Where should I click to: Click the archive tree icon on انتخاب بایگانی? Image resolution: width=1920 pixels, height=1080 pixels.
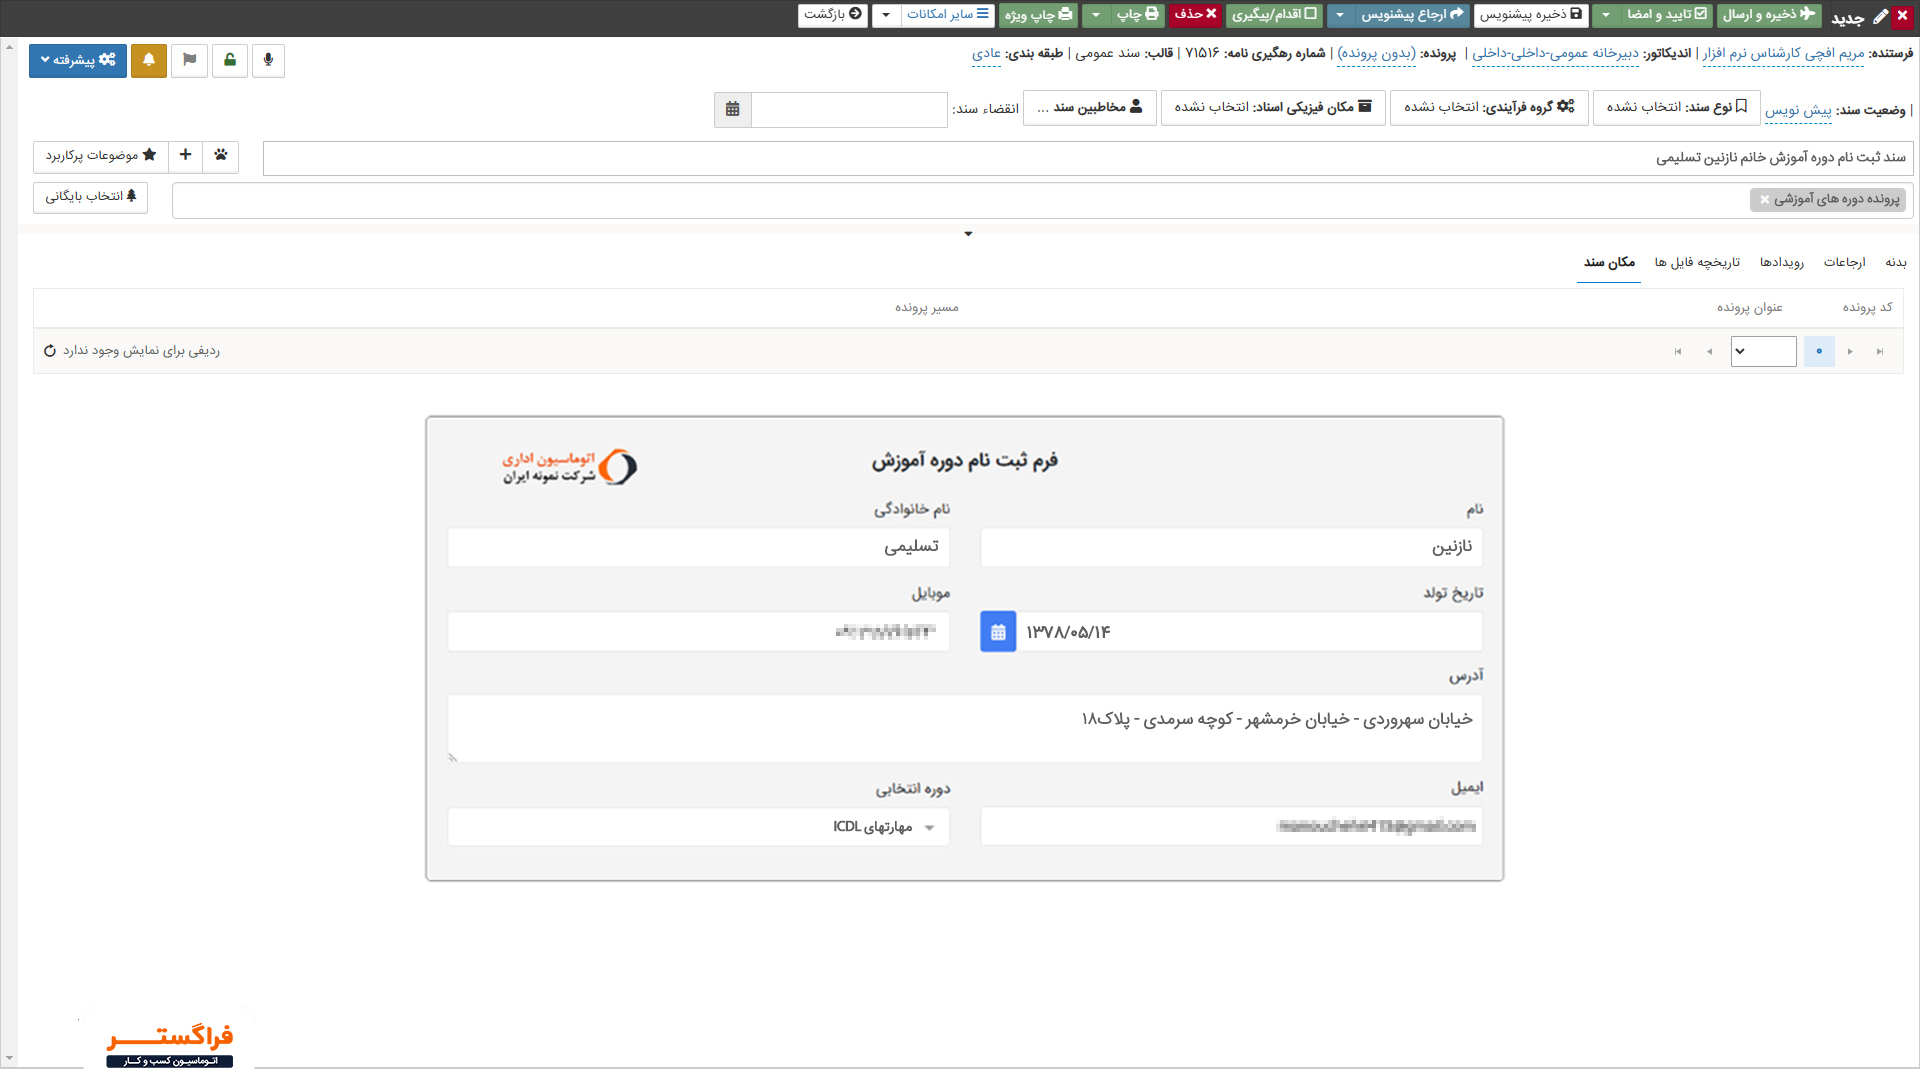(131, 197)
